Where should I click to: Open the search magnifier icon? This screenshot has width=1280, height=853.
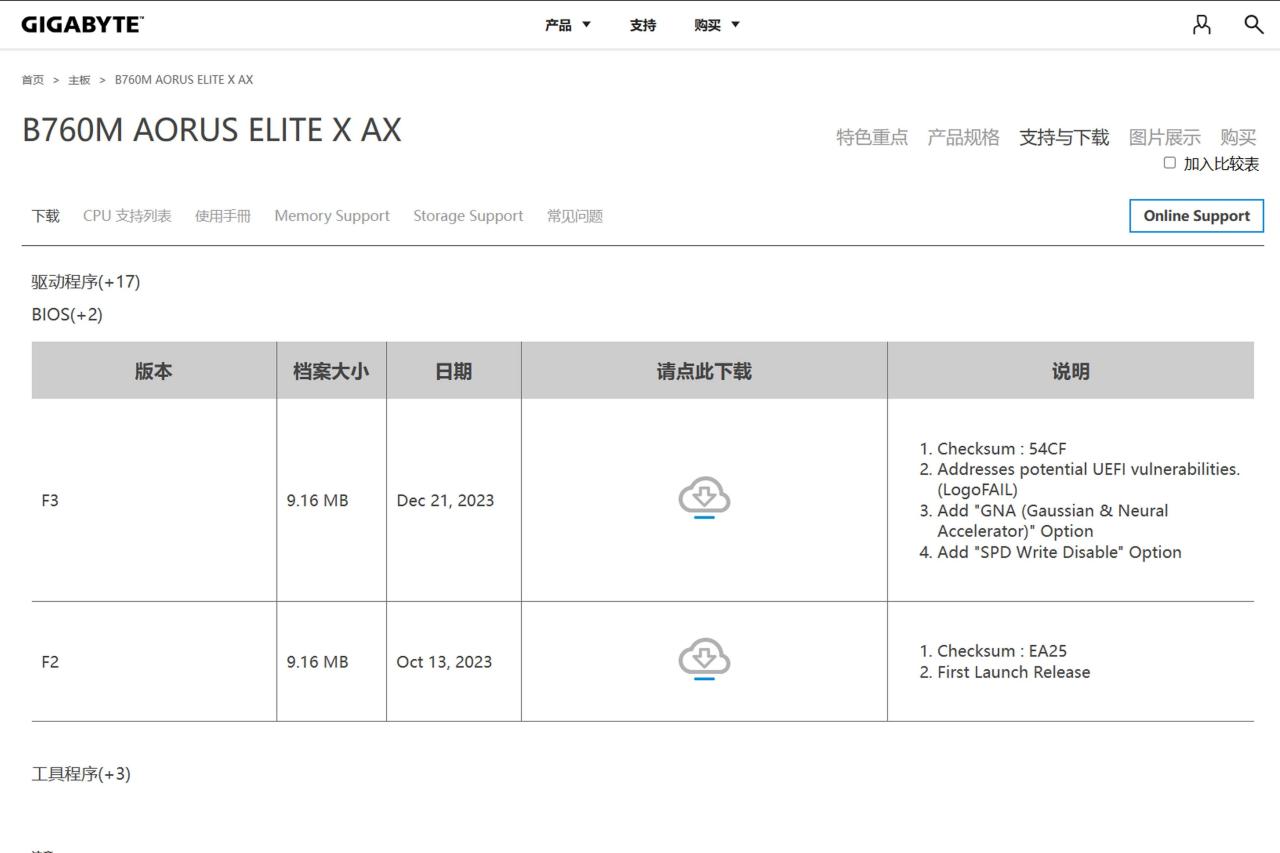1253,25
